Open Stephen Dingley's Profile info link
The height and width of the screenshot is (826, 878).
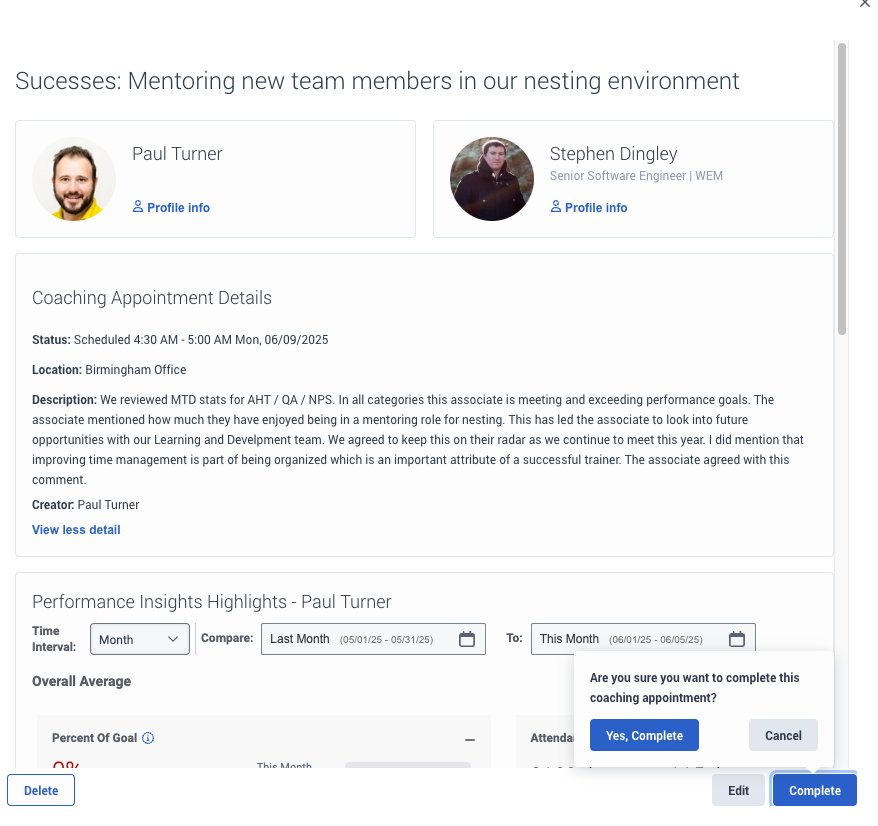click(589, 207)
